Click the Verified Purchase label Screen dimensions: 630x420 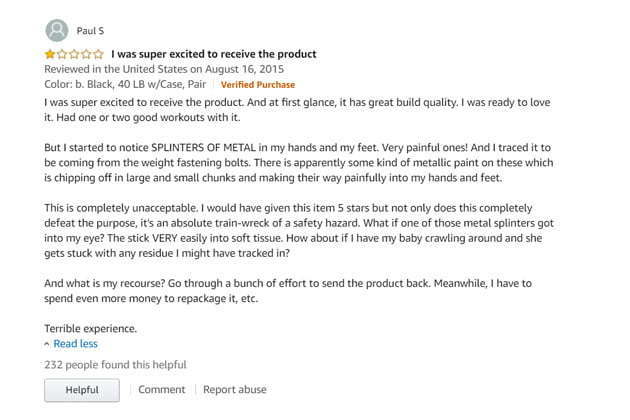(258, 85)
